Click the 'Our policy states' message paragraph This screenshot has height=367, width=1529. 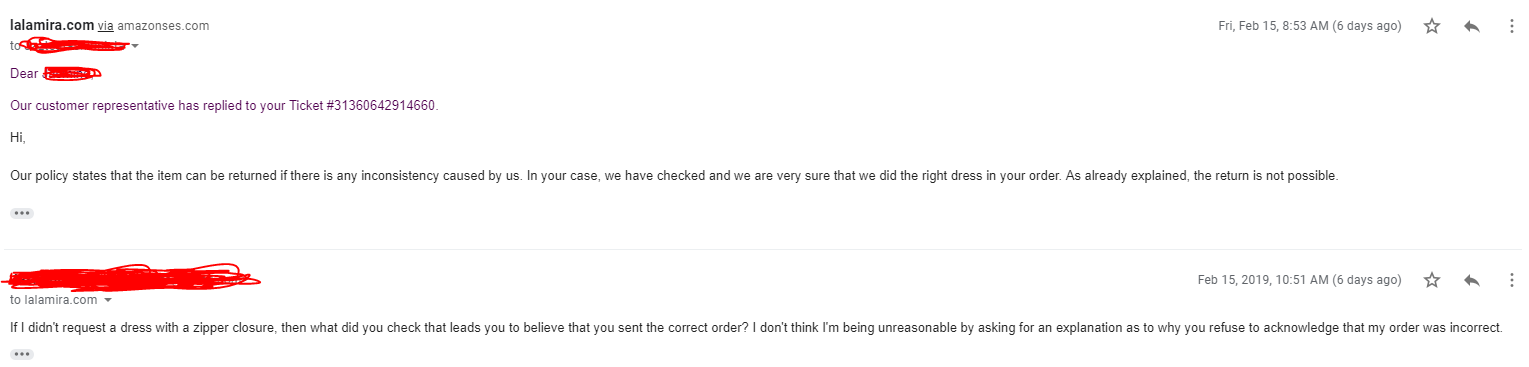(x=674, y=176)
